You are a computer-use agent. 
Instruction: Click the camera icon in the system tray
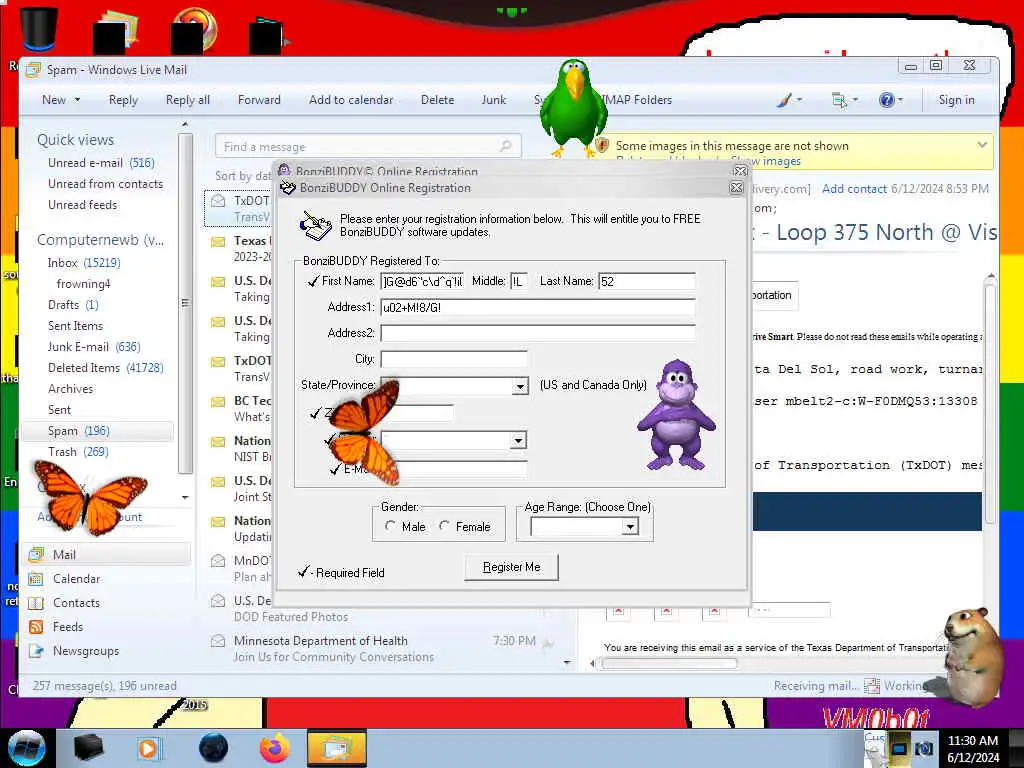(923, 748)
